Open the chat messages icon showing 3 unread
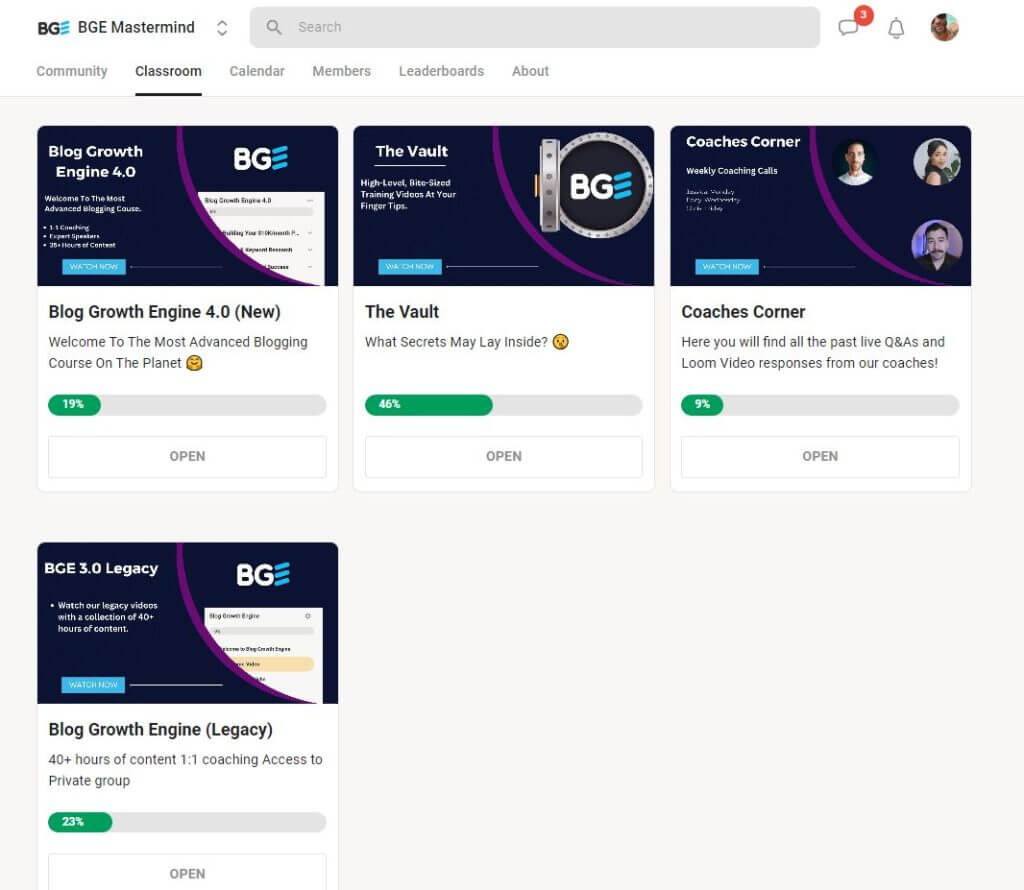Screen dimensions: 1024x890 tap(849, 27)
